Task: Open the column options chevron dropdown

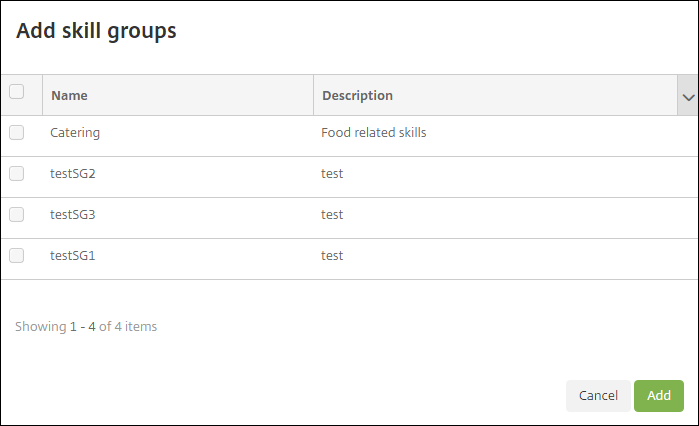Action: (688, 97)
